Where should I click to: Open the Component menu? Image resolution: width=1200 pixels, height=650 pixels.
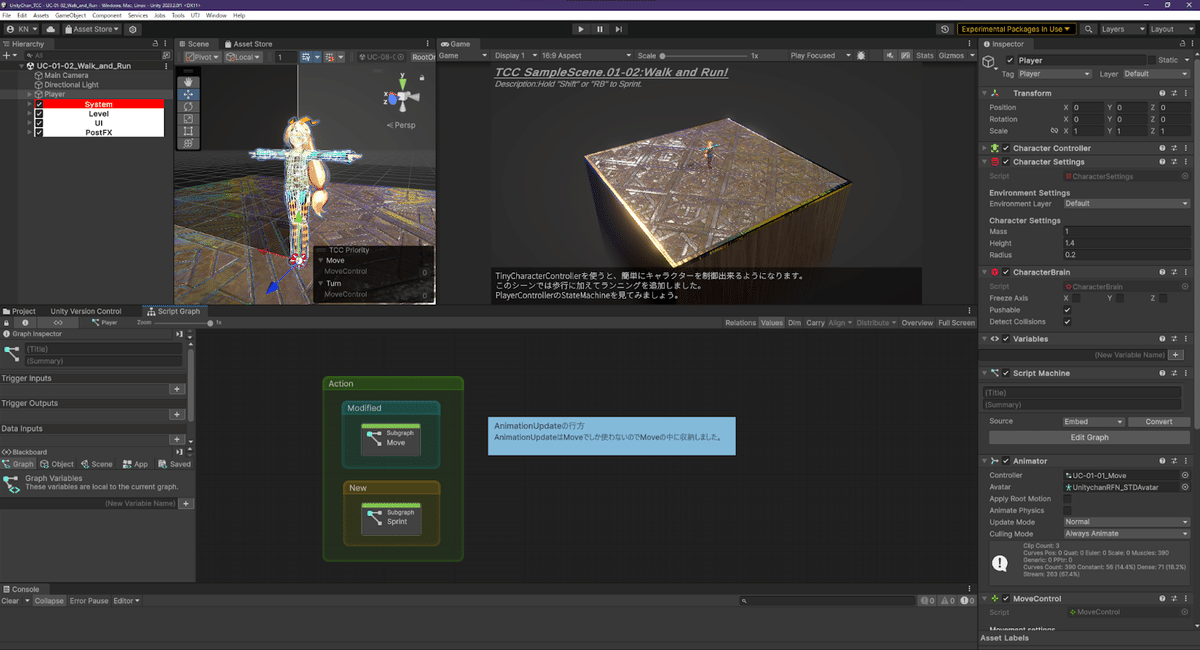click(x=107, y=16)
